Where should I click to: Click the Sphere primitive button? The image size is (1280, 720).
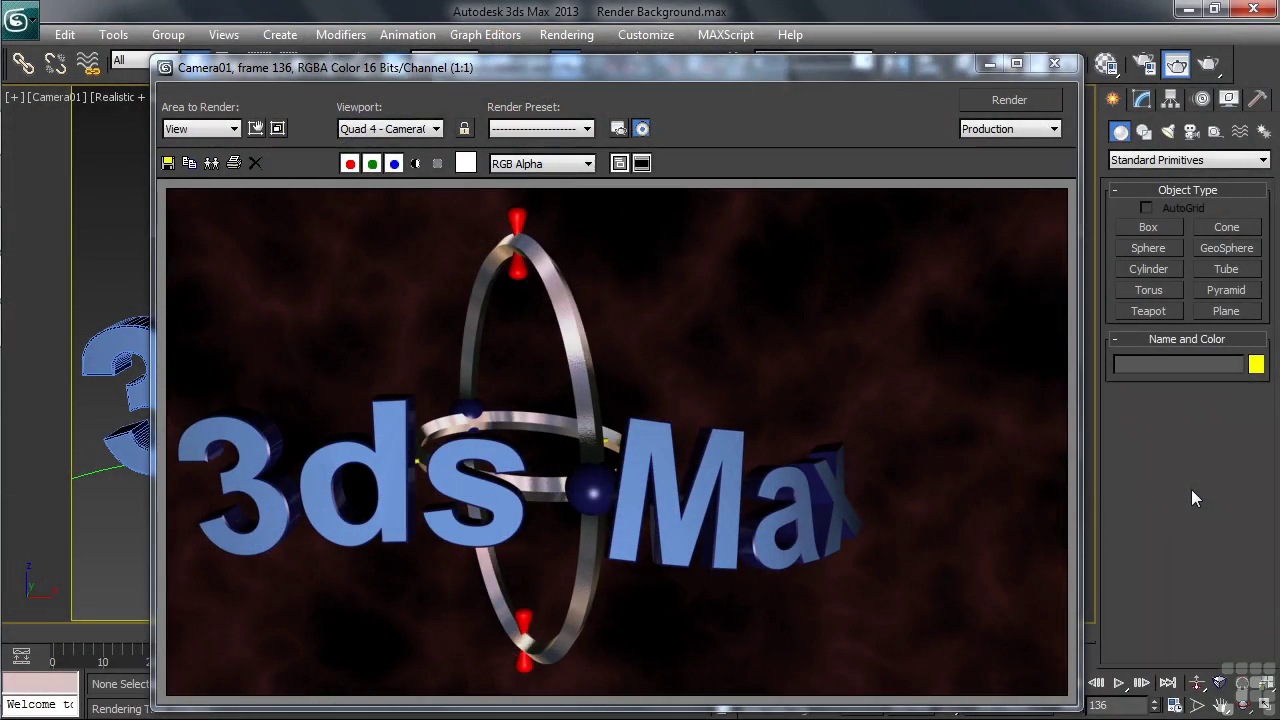tap(1148, 248)
